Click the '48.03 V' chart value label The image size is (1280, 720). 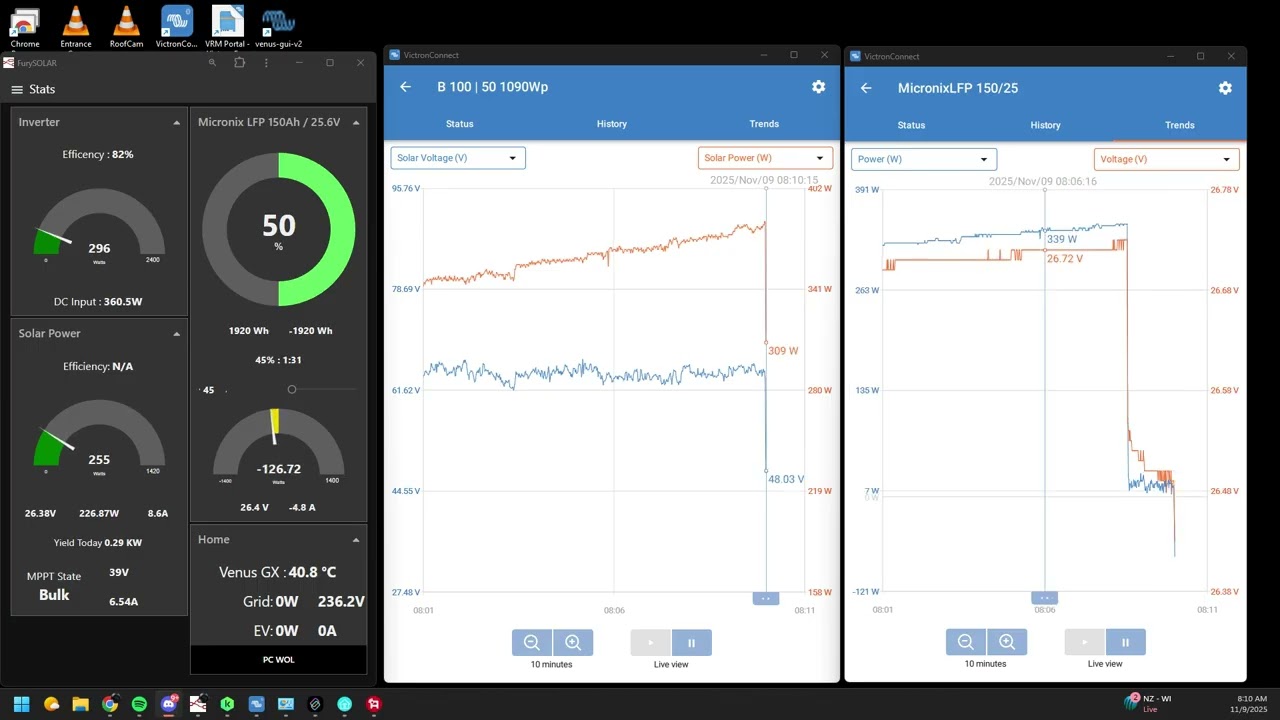[786, 480]
